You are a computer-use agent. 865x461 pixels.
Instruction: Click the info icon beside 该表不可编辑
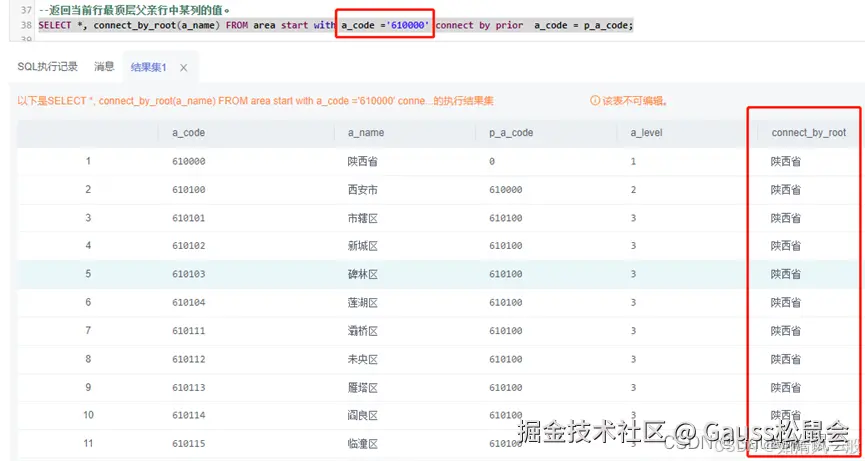click(595, 101)
